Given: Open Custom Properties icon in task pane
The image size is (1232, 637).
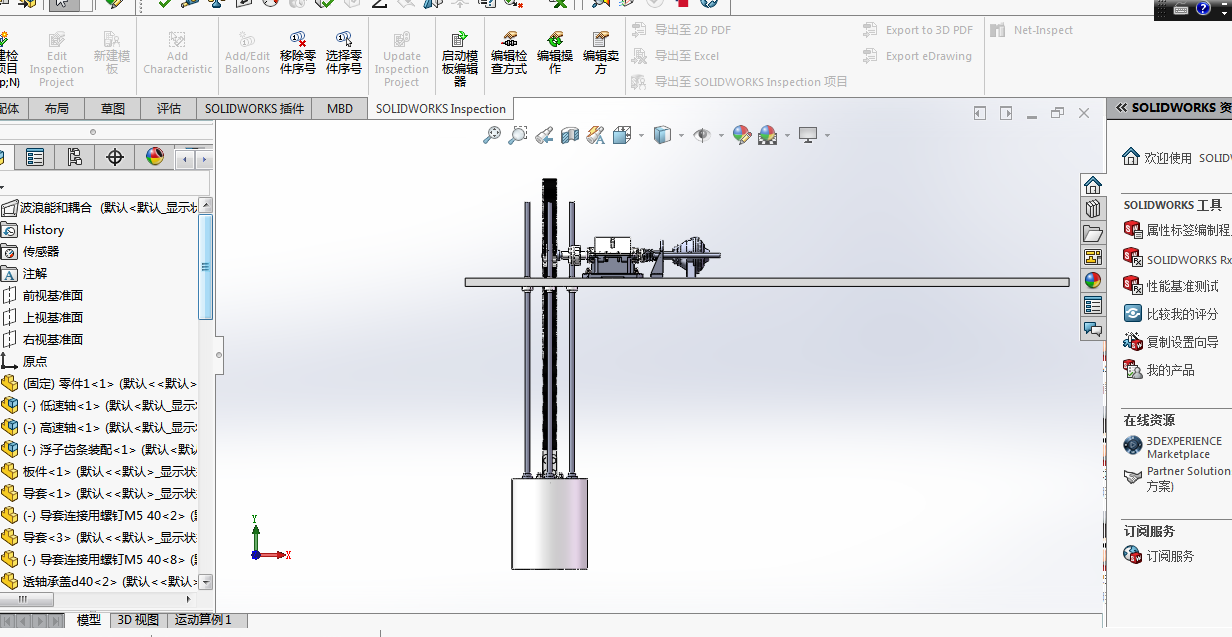Looking at the screenshot, I should 1093,305.
